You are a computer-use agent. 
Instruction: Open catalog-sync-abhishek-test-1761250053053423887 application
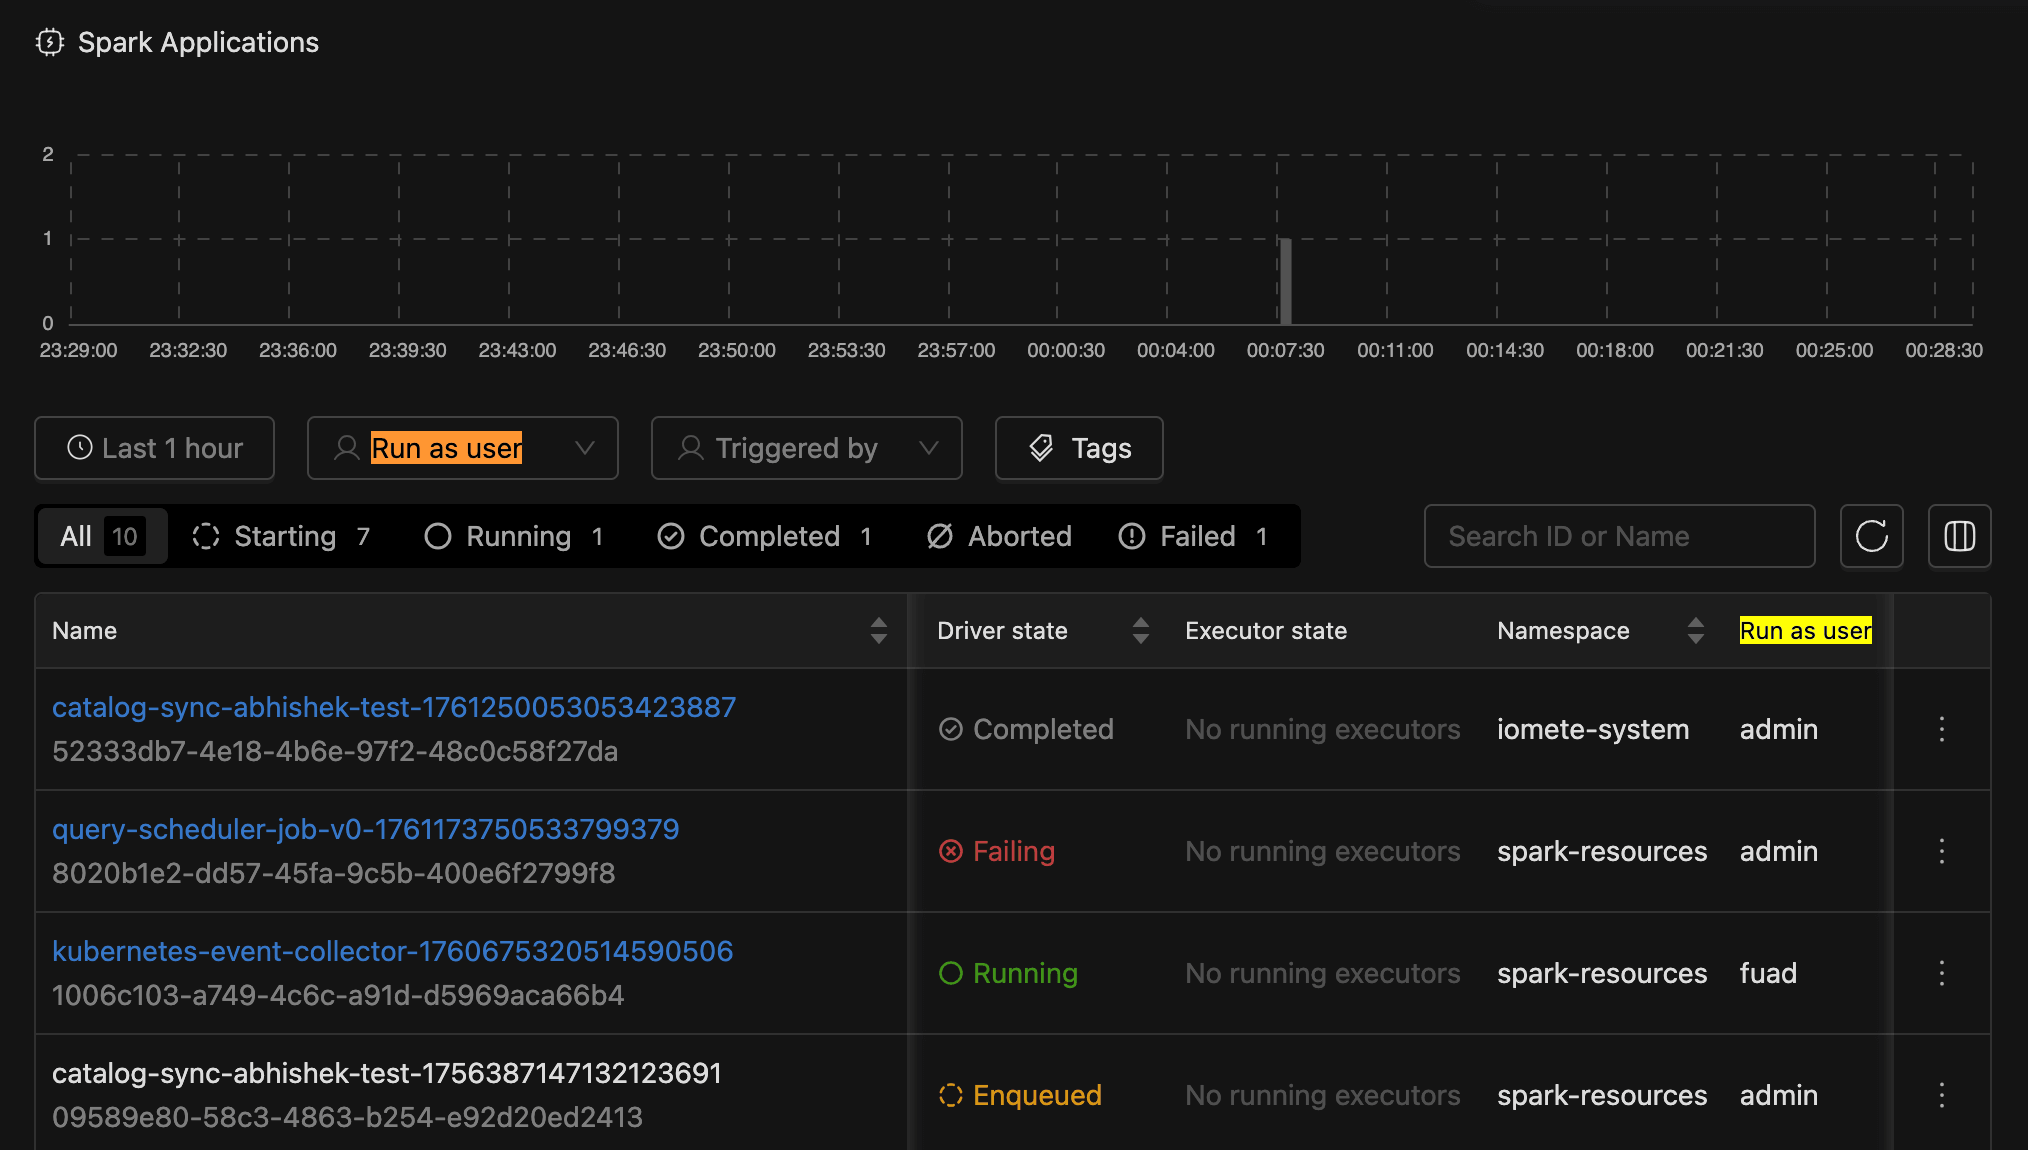[394, 707]
